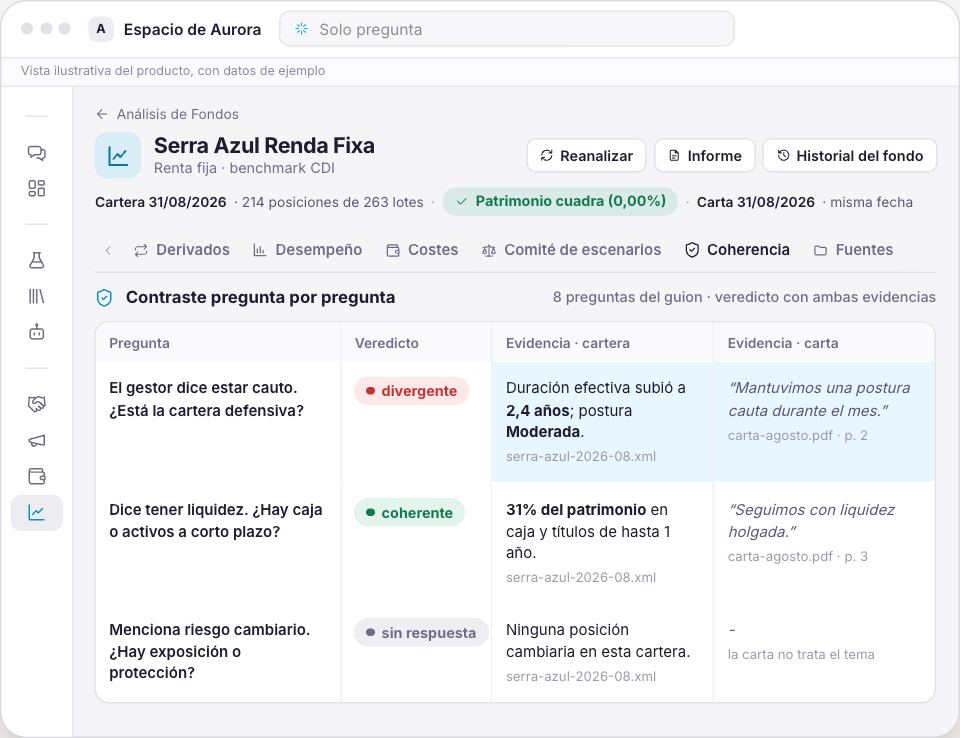Click the workspace avatar letter A

coord(101,29)
